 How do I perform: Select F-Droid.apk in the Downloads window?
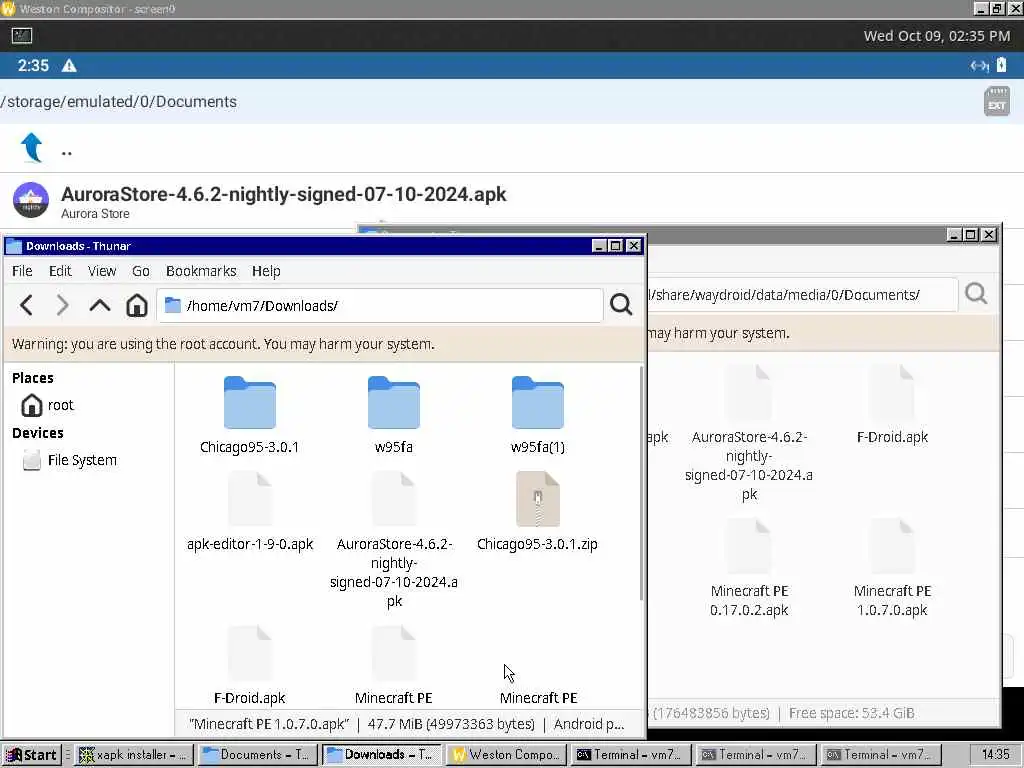pyautogui.click(x=249, y=665)
